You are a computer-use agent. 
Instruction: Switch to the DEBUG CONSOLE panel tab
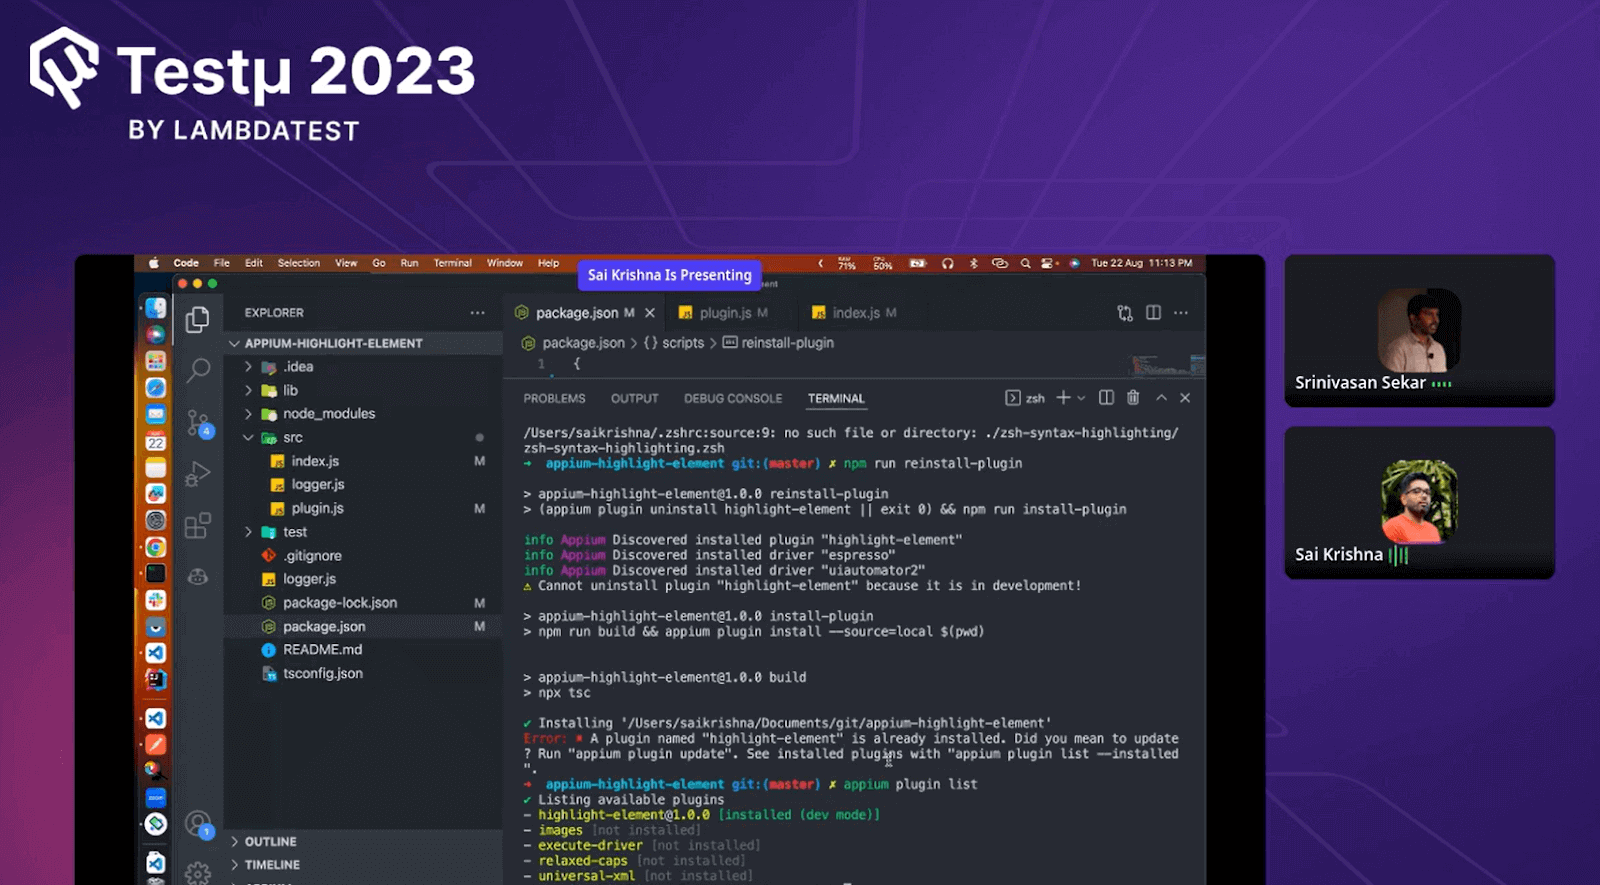coord(733,399)
